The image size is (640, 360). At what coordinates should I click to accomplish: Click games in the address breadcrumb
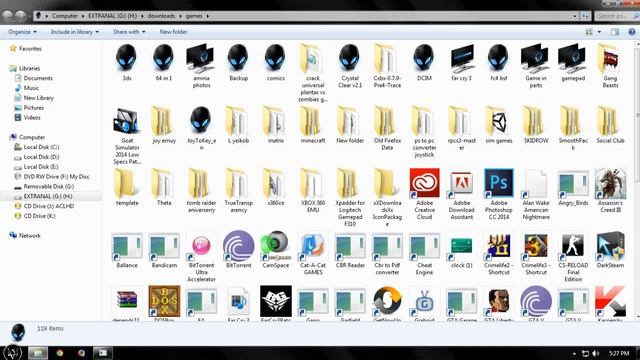[x=194, y=16]
